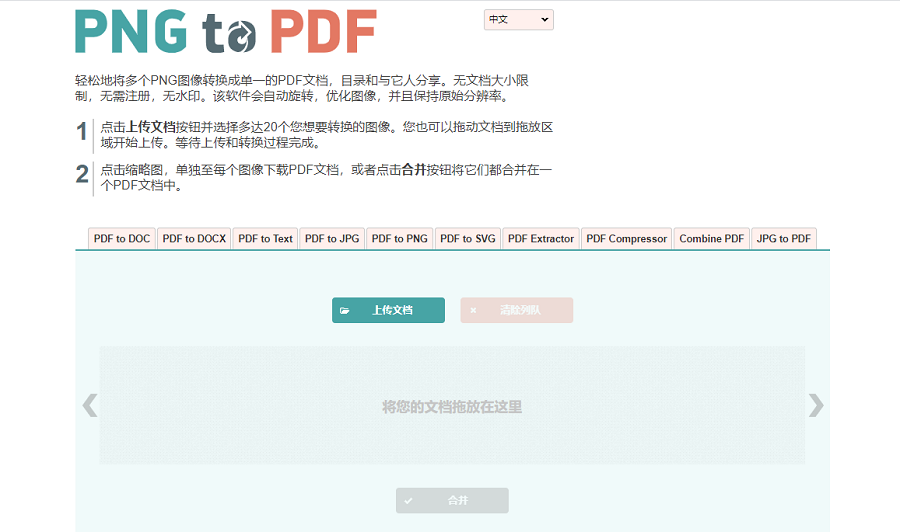Image resolution: width=900 pixels, height=532 pixels.
Task: Switch to the PDF to PNG tab
Action: [x=399, y=239]
